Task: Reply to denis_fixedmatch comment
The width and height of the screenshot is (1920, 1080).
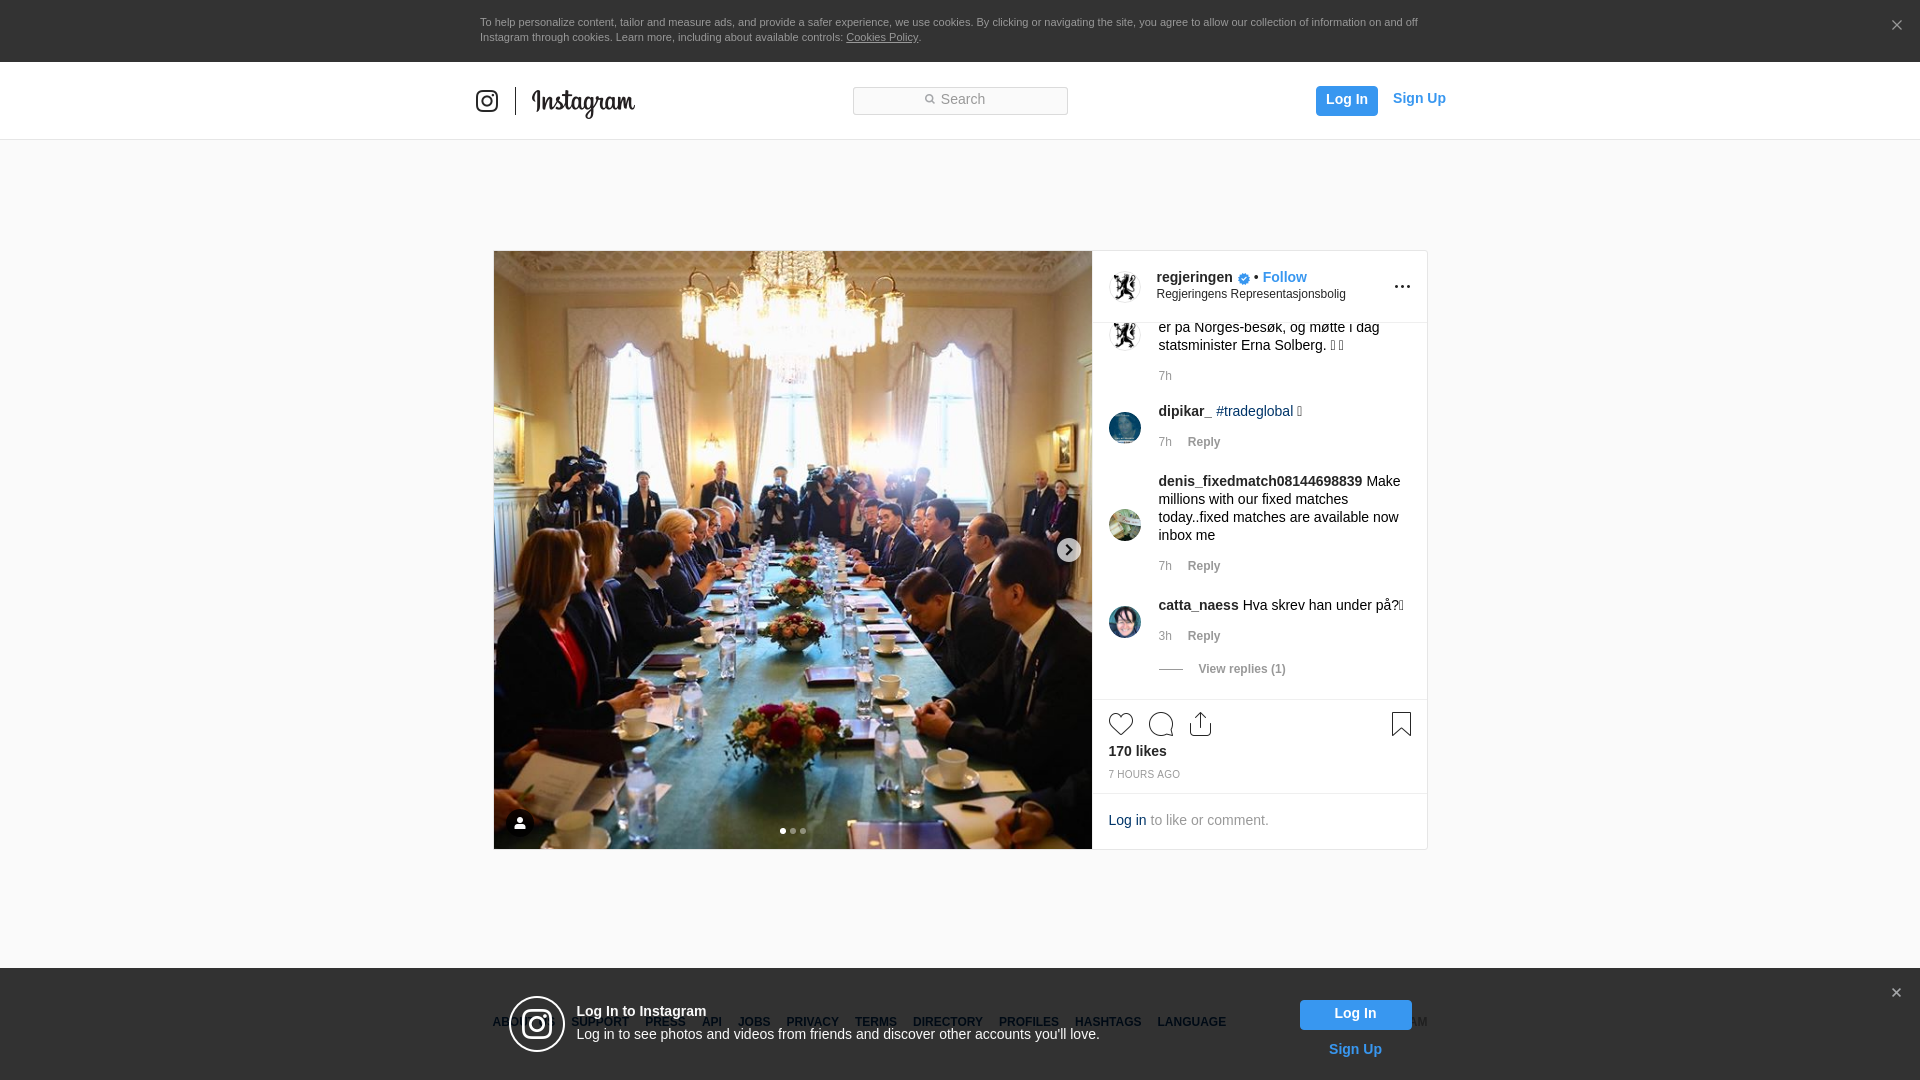Action: click(x=1204, y=566)
